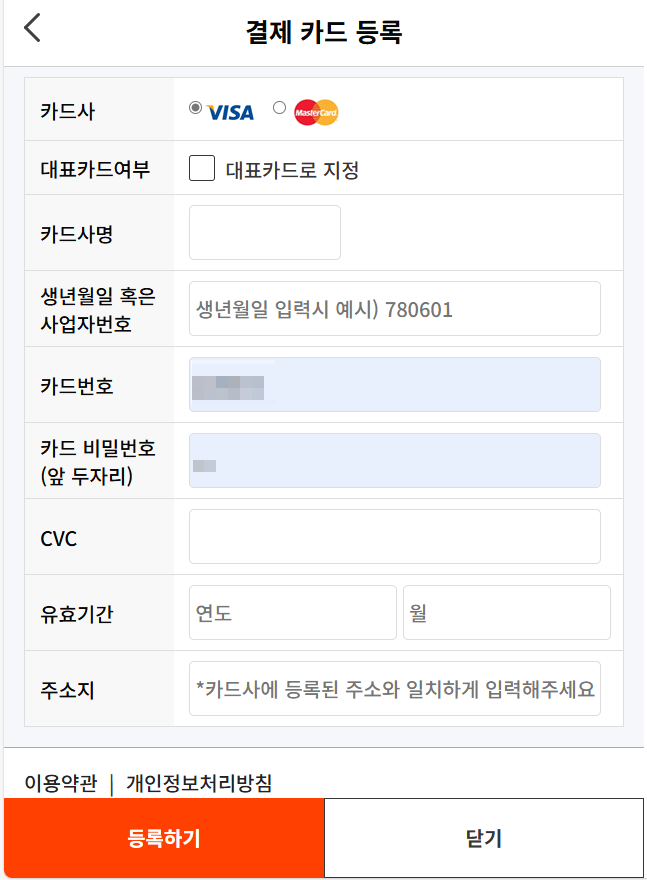Click the VISA logo
The height and width of the screenshot is (880, 647).
pos(230,113)
